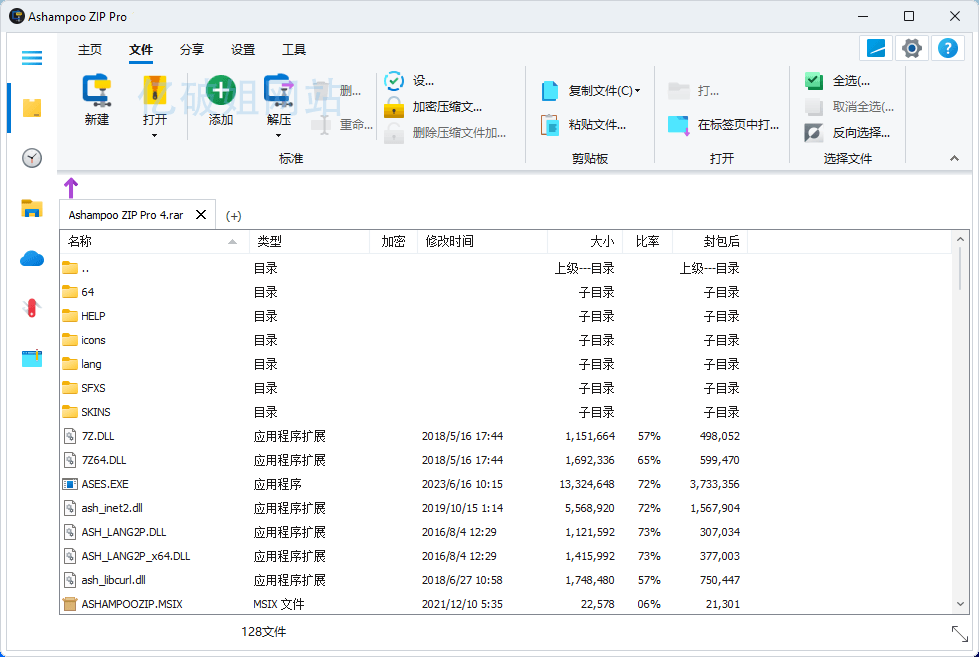
Task: Click the New archive (新建) icon
Action: [97, 91]
